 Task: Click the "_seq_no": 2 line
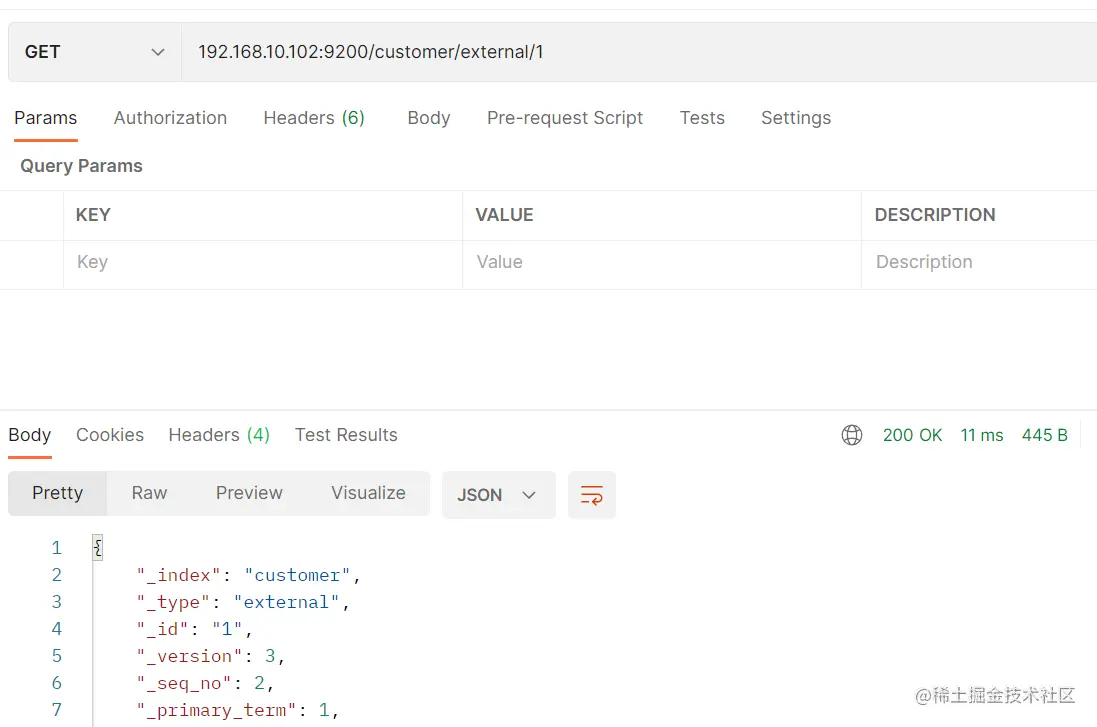click(205, 683)
